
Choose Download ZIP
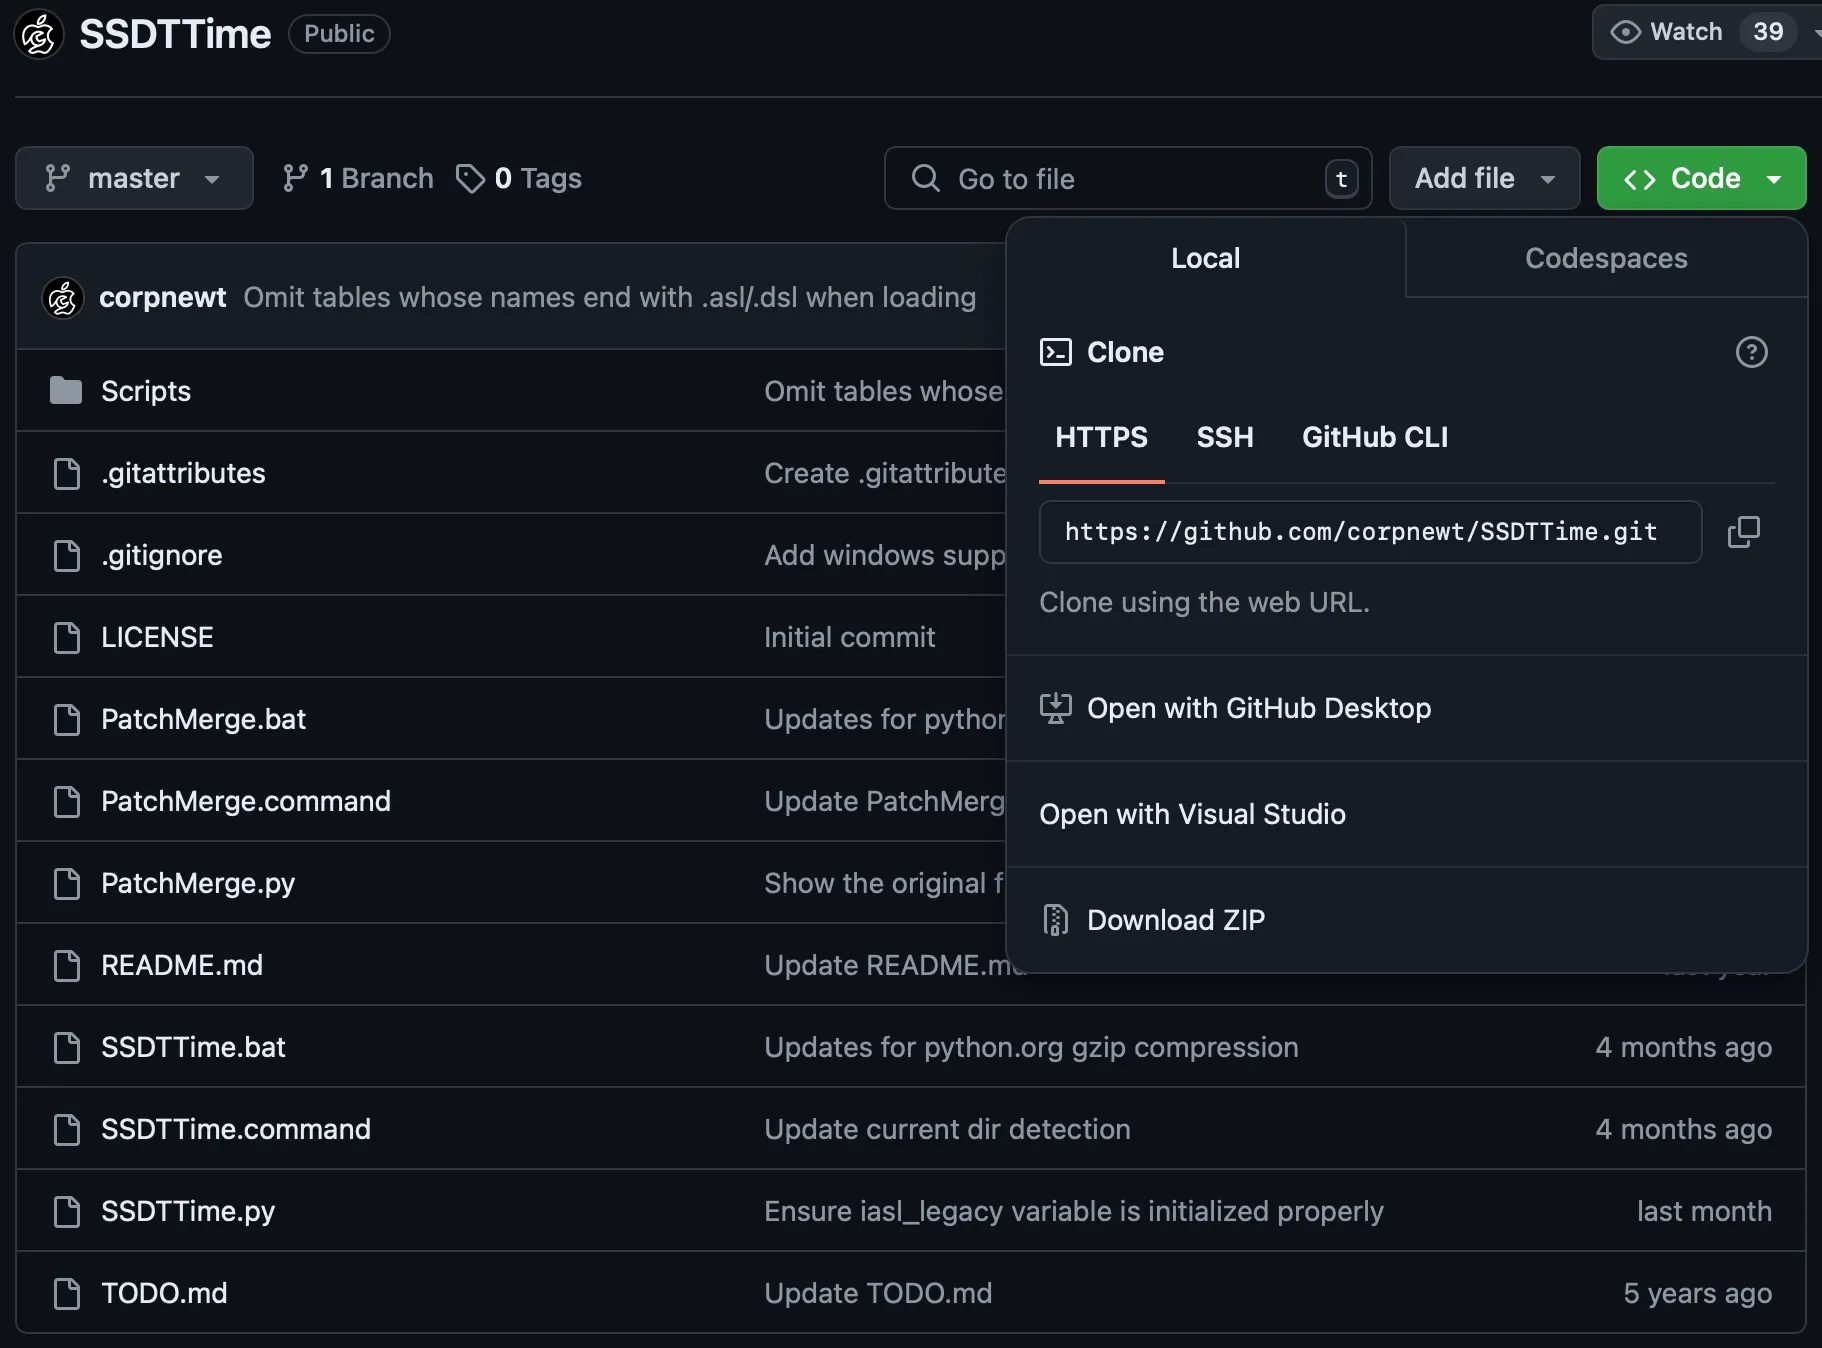[1406, 920]
